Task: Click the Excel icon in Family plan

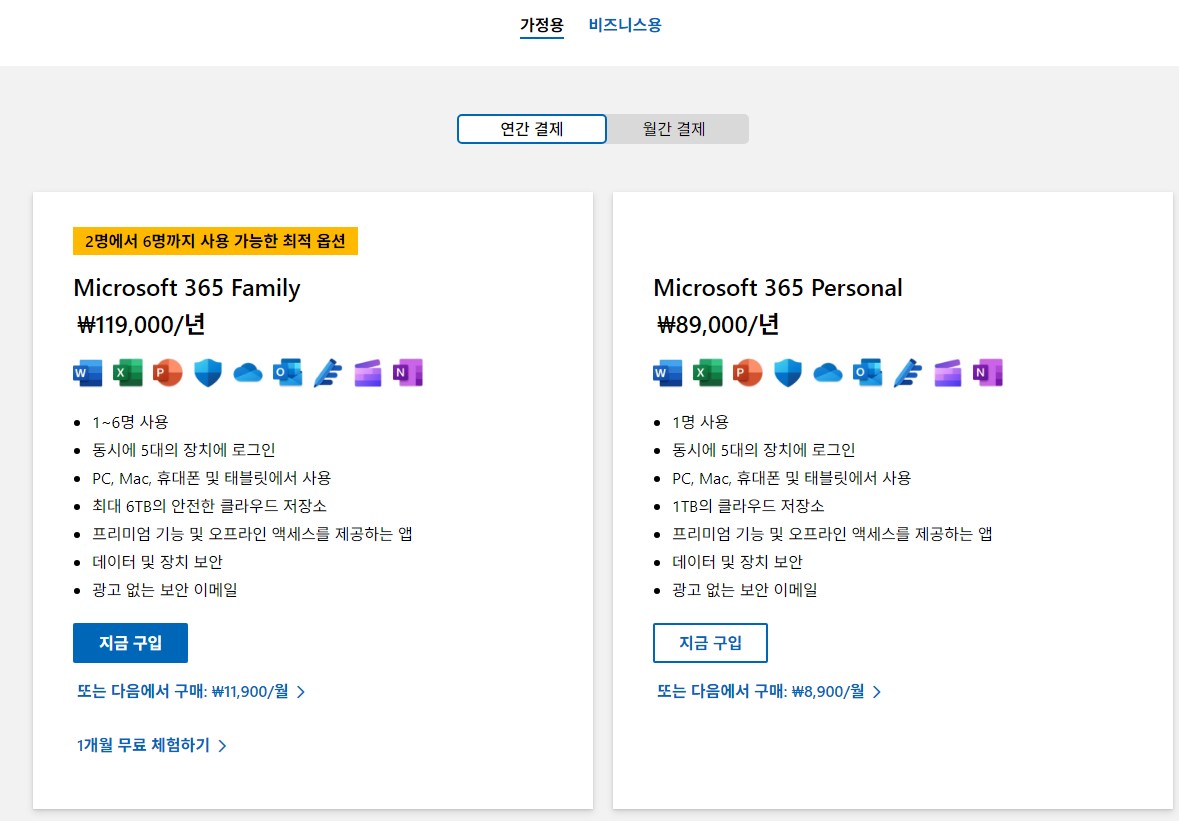Action: click(x=127, y=373)
